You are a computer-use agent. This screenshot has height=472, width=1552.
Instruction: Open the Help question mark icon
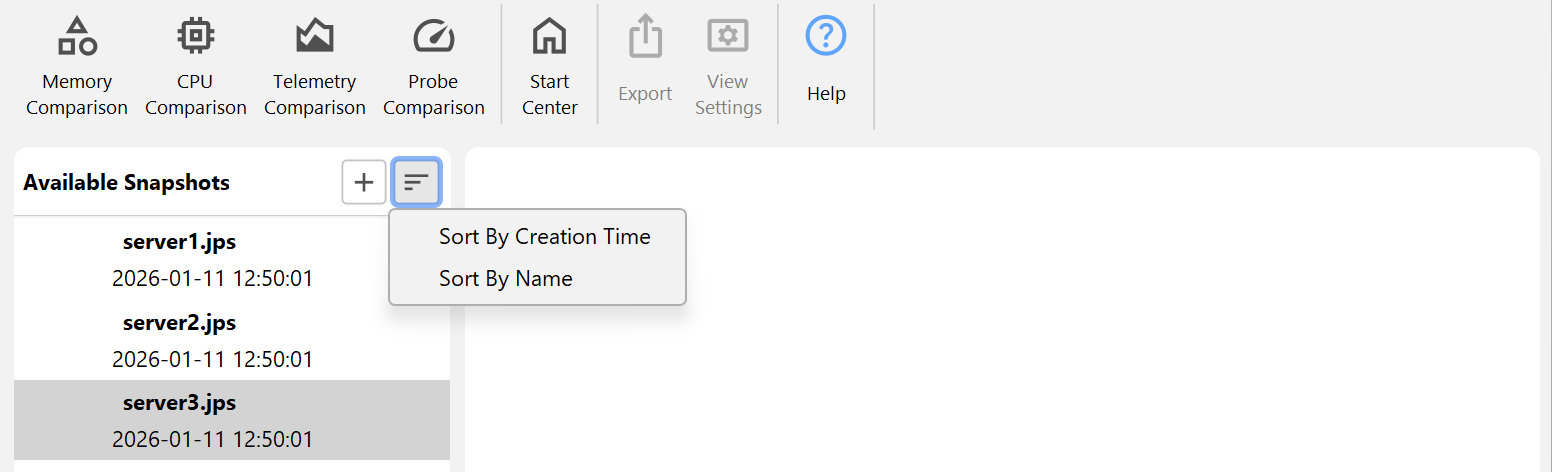tap(826, 38)
